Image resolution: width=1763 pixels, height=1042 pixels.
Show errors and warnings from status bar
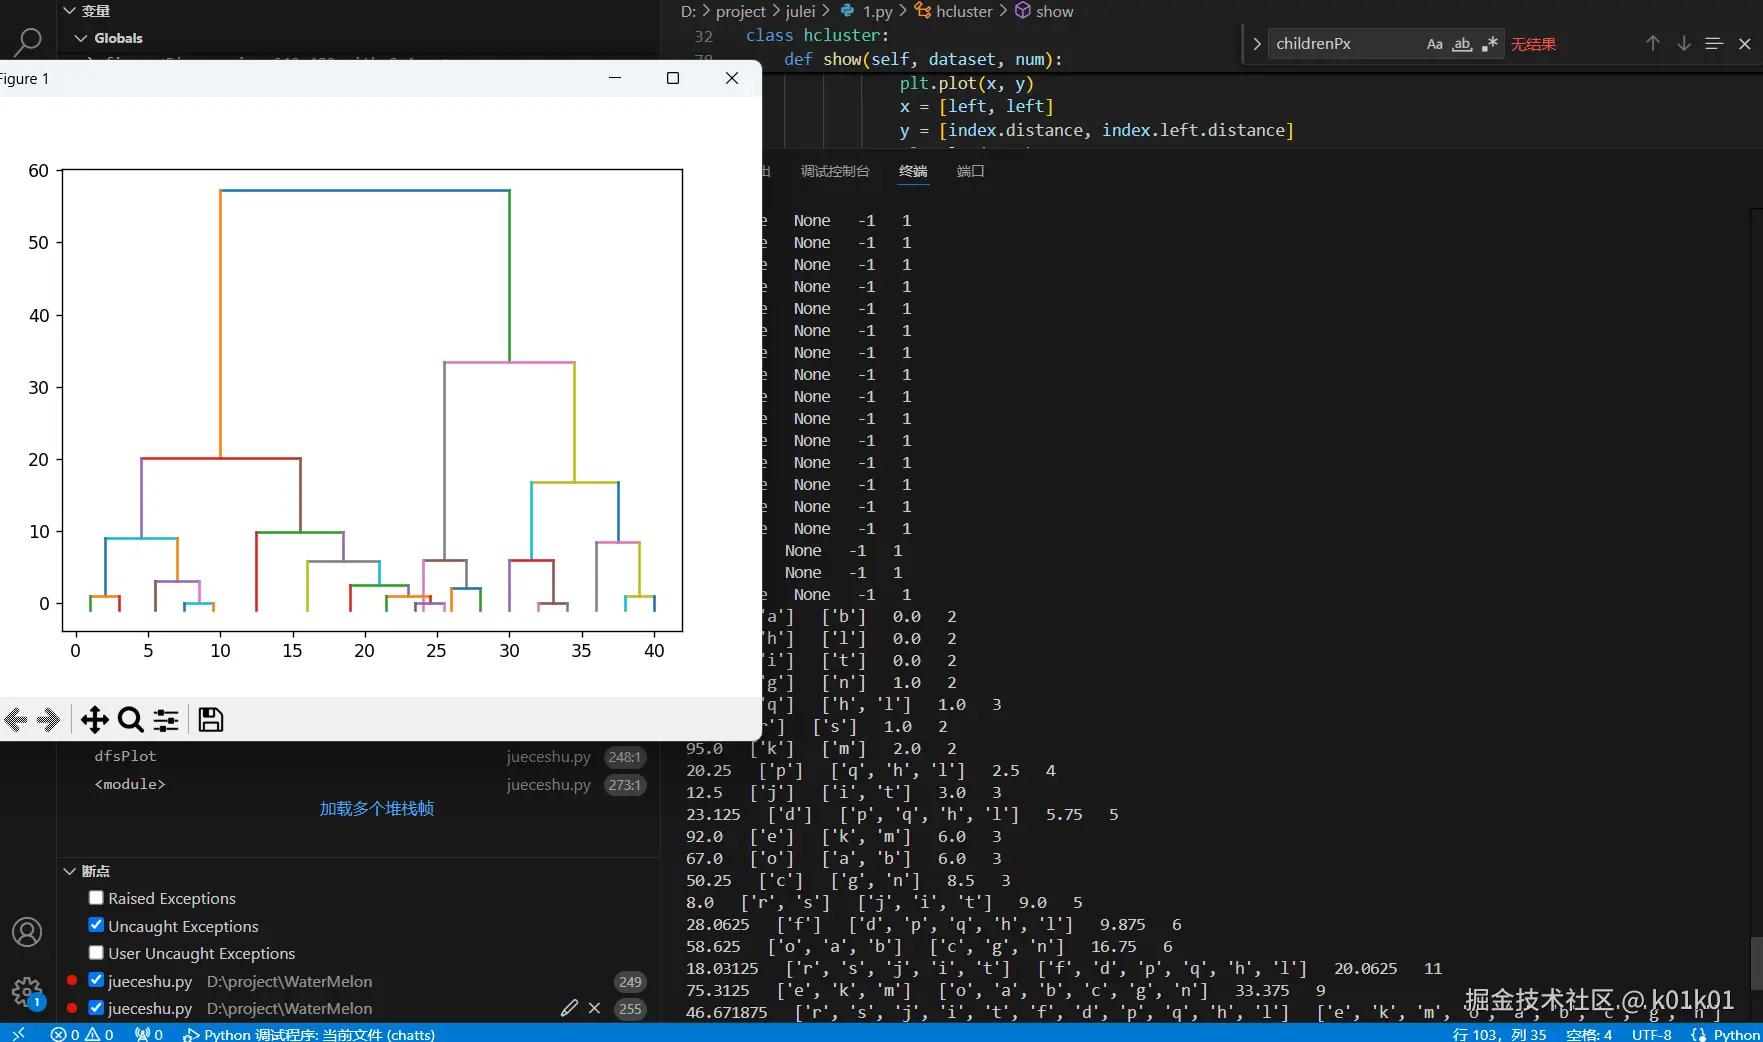82,1034
